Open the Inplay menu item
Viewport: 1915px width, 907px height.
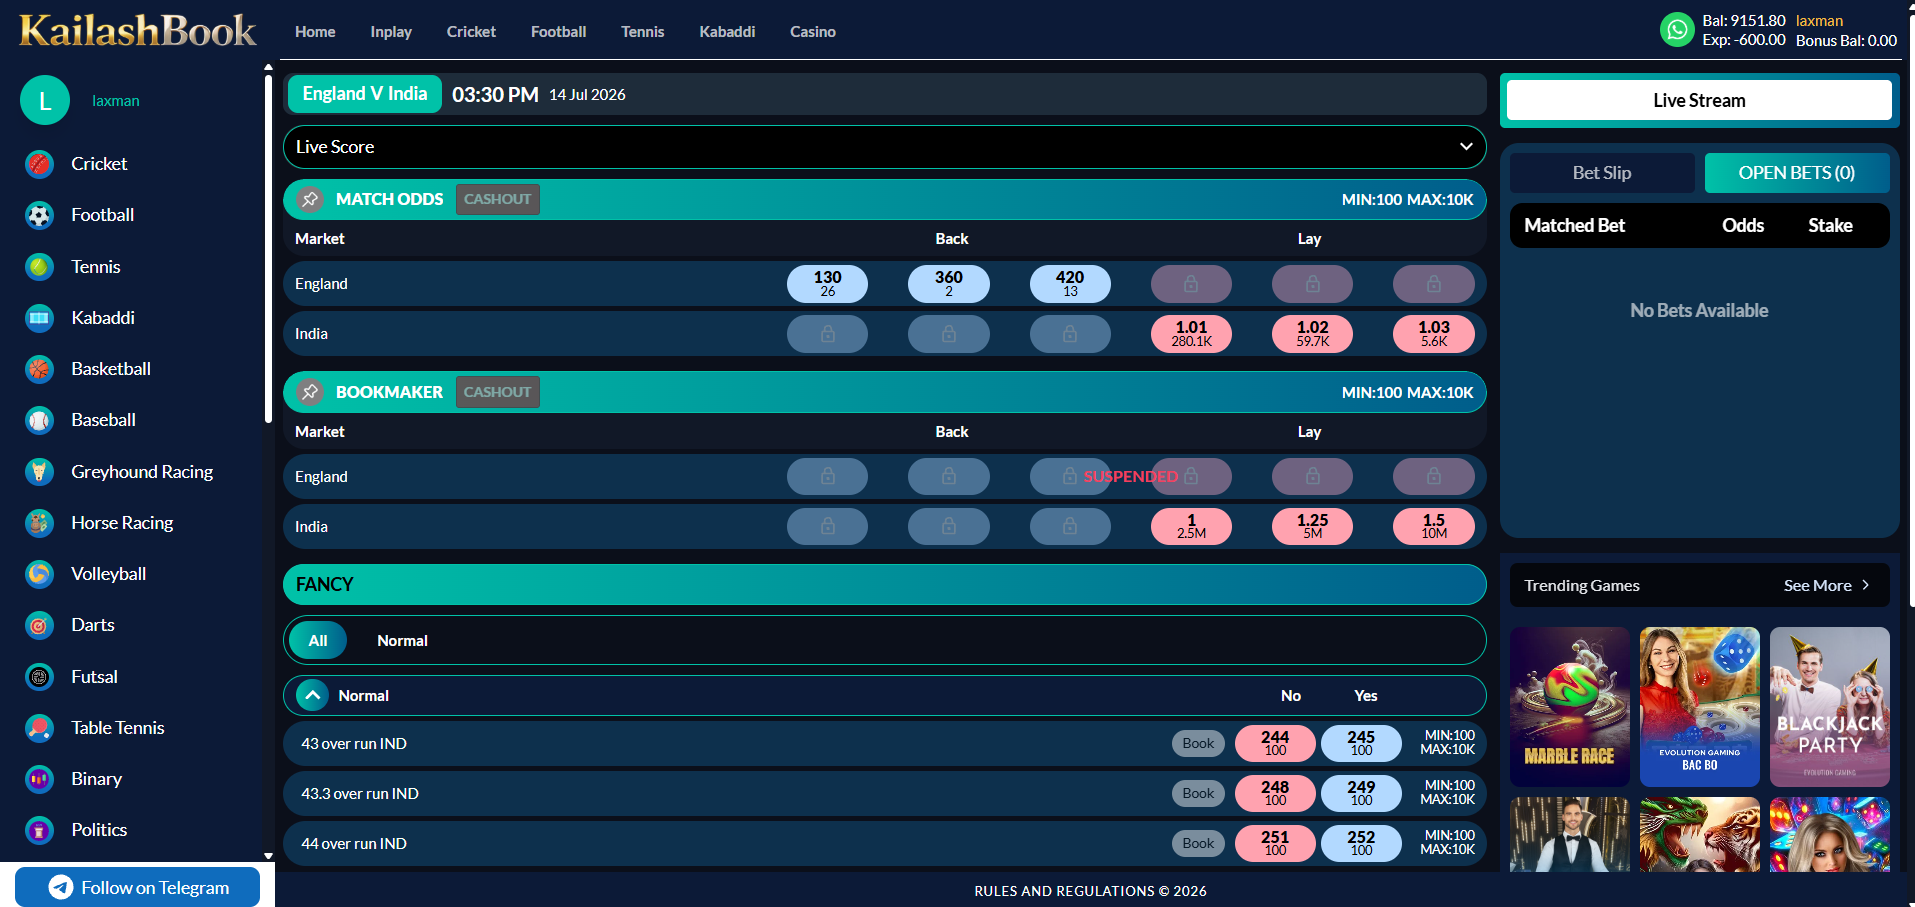[x=391, y=32]
